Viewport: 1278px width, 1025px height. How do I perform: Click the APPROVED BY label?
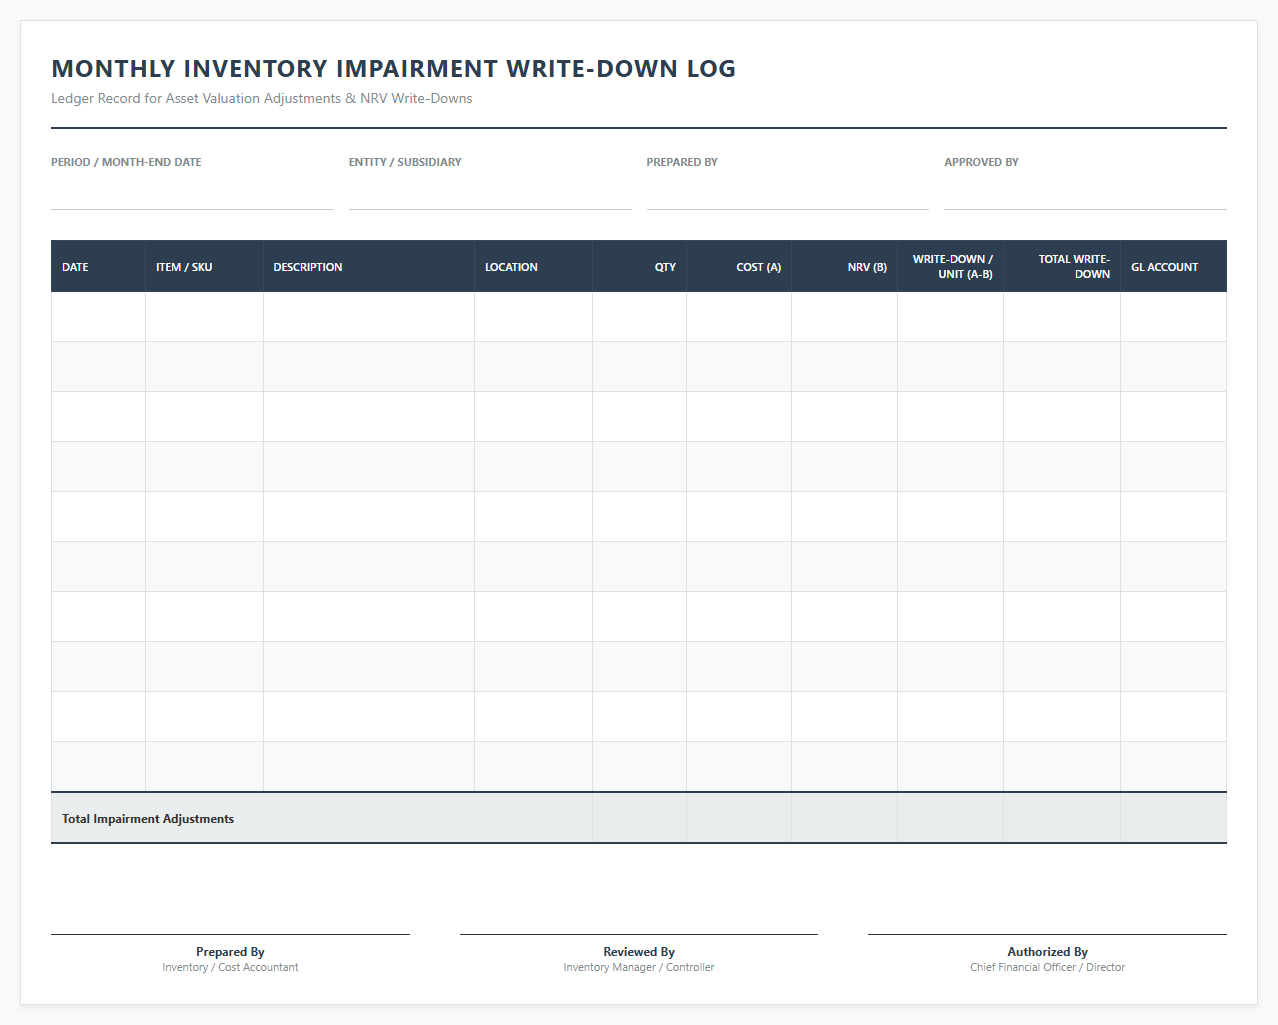pos(981,162)
